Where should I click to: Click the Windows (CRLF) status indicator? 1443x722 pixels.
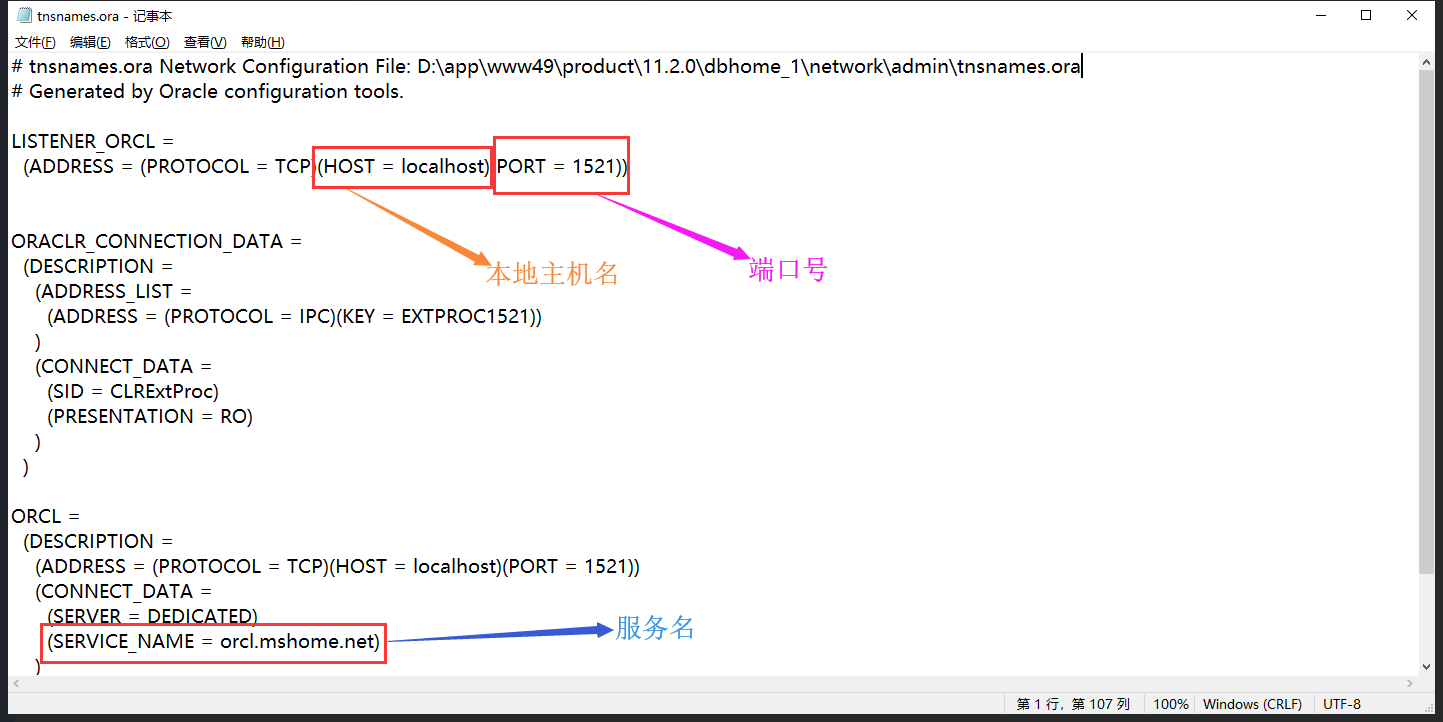1253,703
